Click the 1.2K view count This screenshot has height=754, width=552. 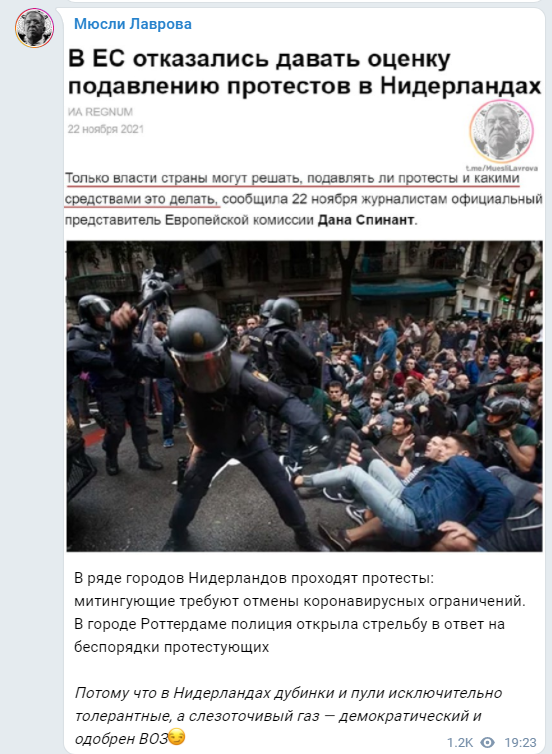click(x=460, y=742)
